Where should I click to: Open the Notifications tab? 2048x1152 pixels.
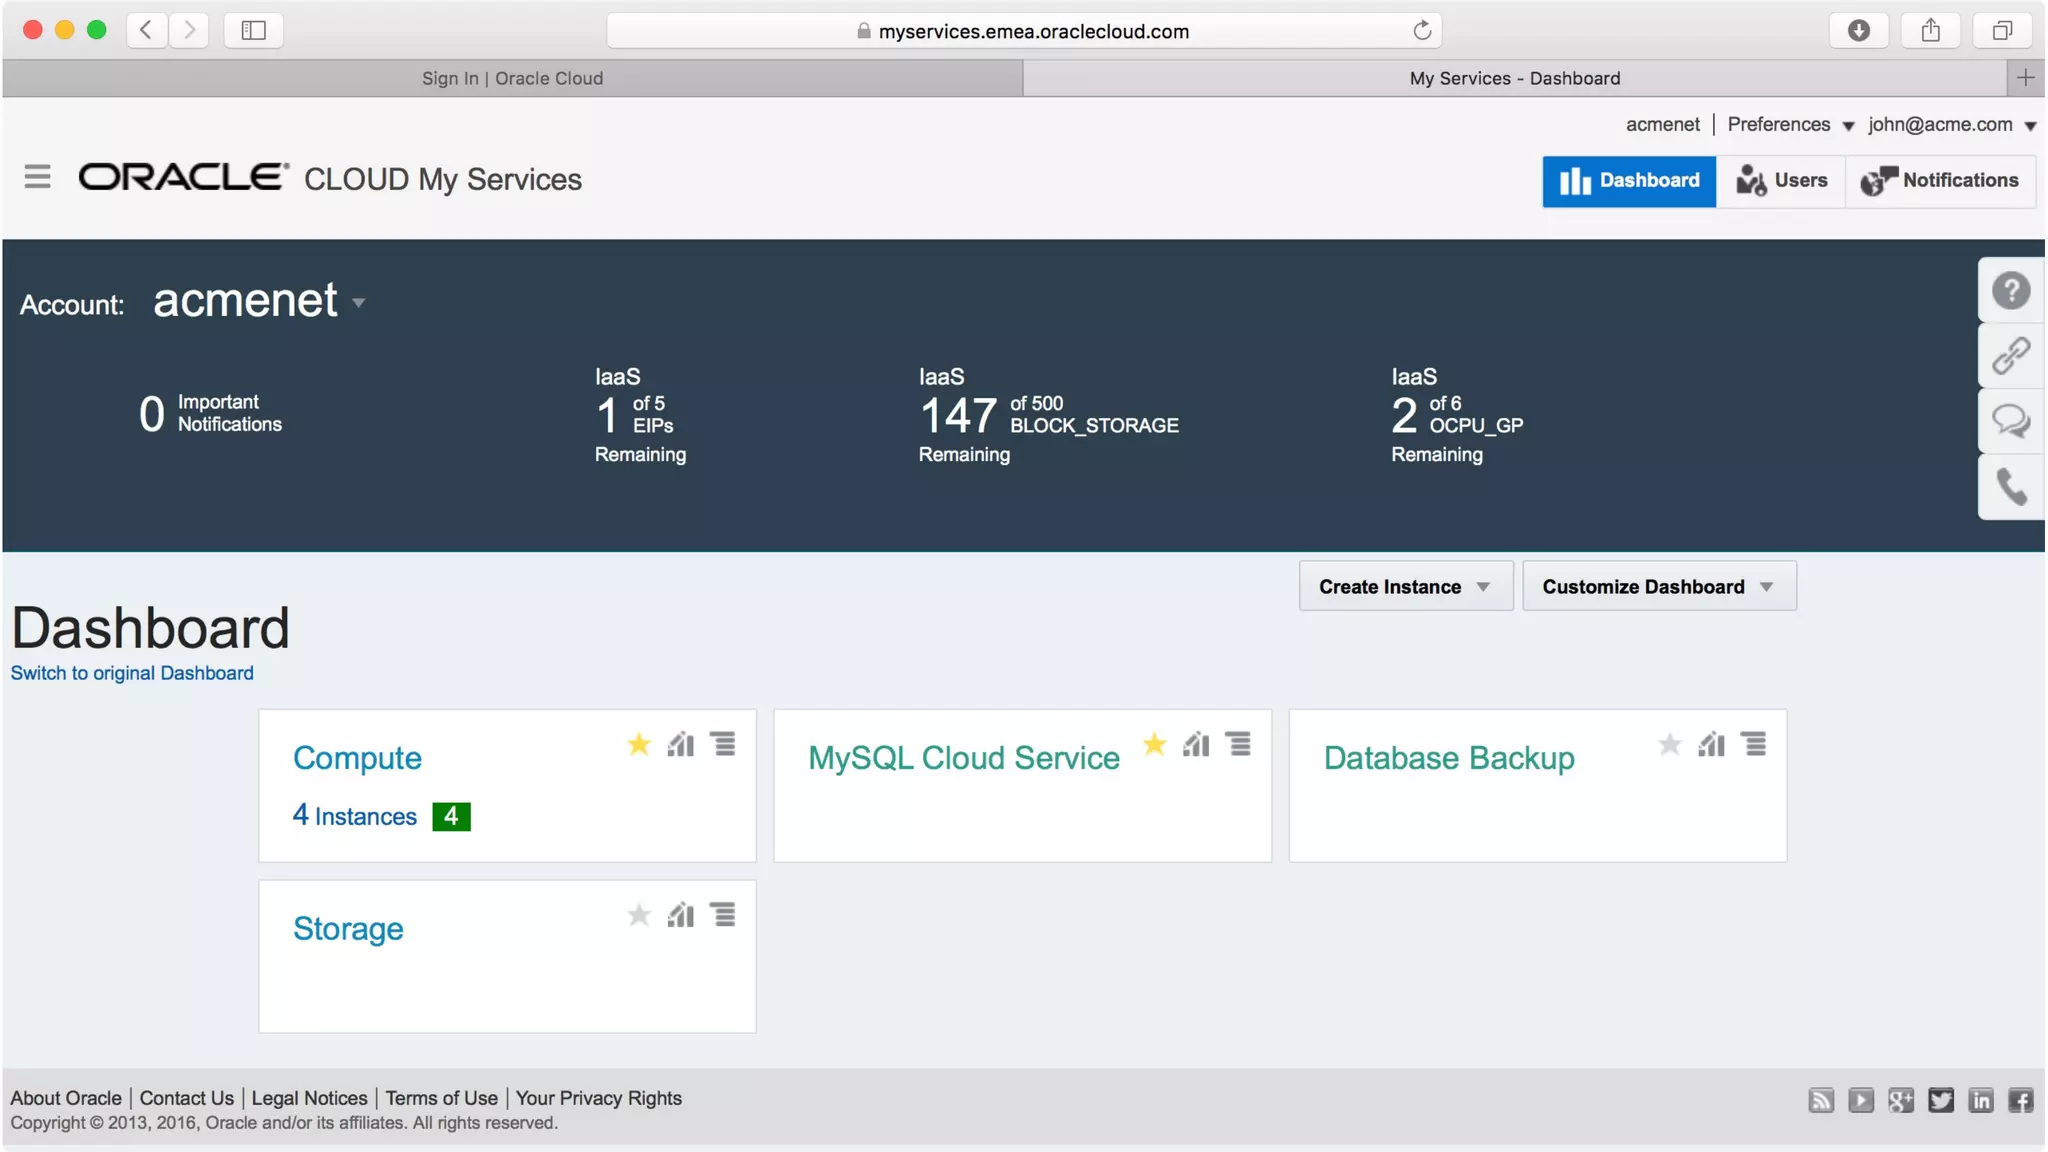click(1940, 181)
